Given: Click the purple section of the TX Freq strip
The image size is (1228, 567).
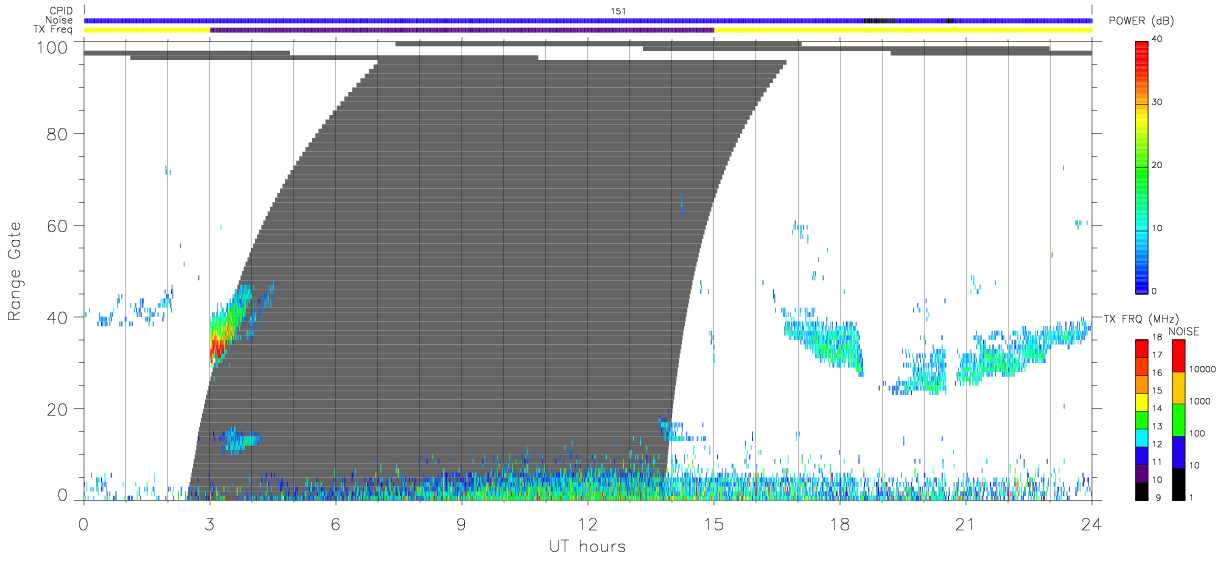Looking at the screenshot, I should [x=462, y=30].
